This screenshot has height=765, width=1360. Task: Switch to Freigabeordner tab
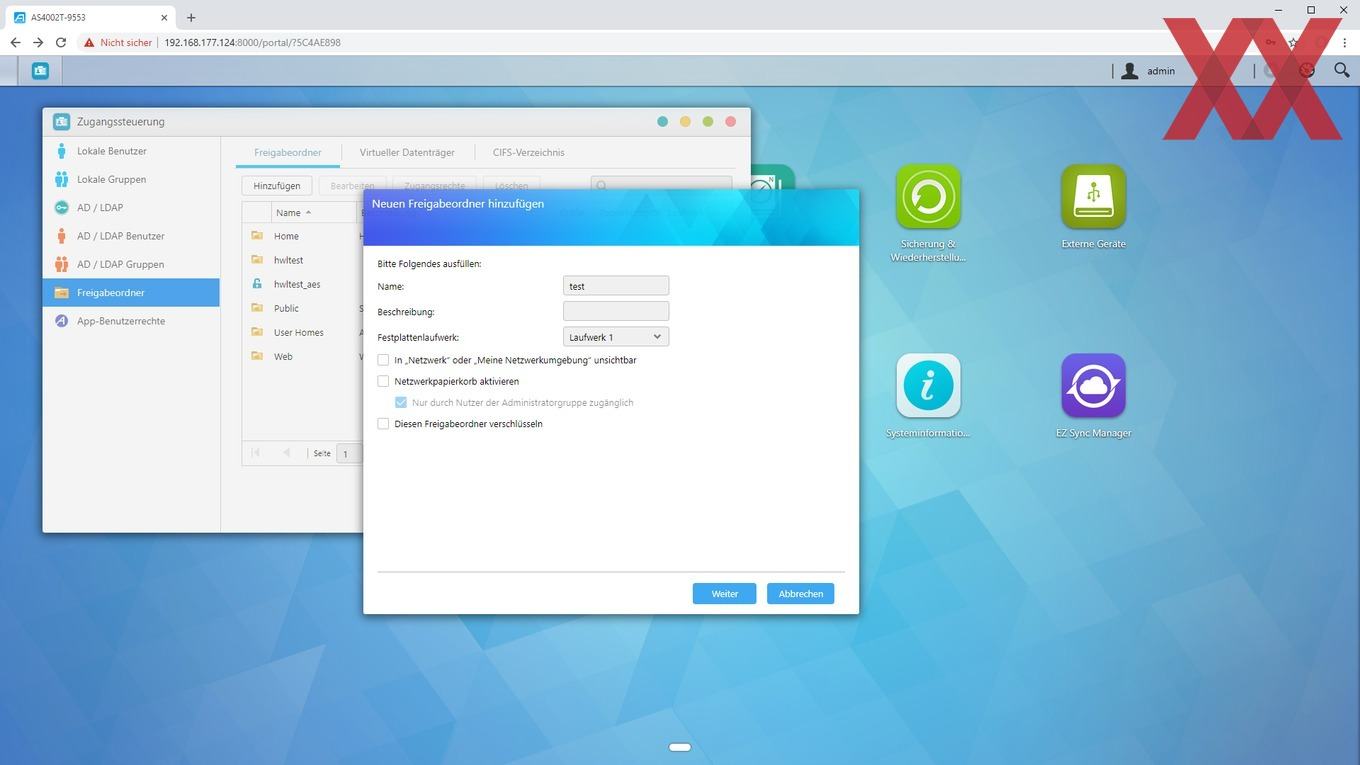pyautogui.click(x=288, y=153)
